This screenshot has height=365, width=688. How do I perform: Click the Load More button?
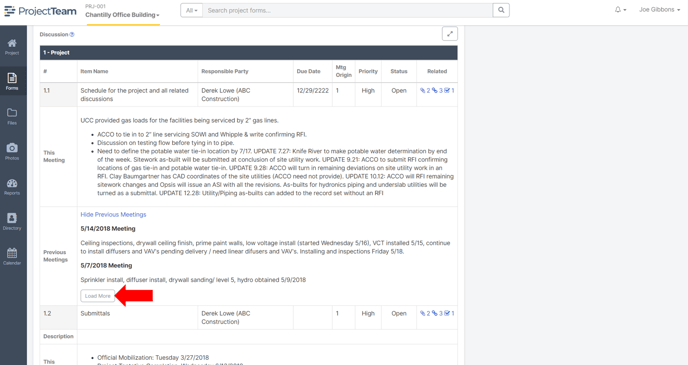pos(97,296)
